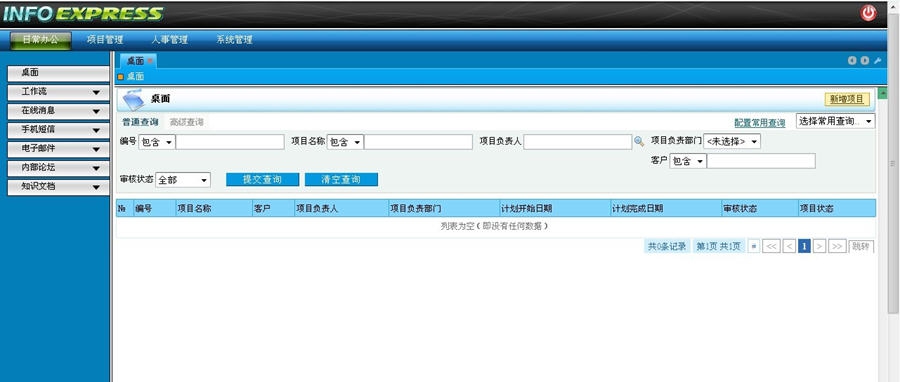Go to next page with > button
This screenshot has width=900, height=382.
pos(820,247)
